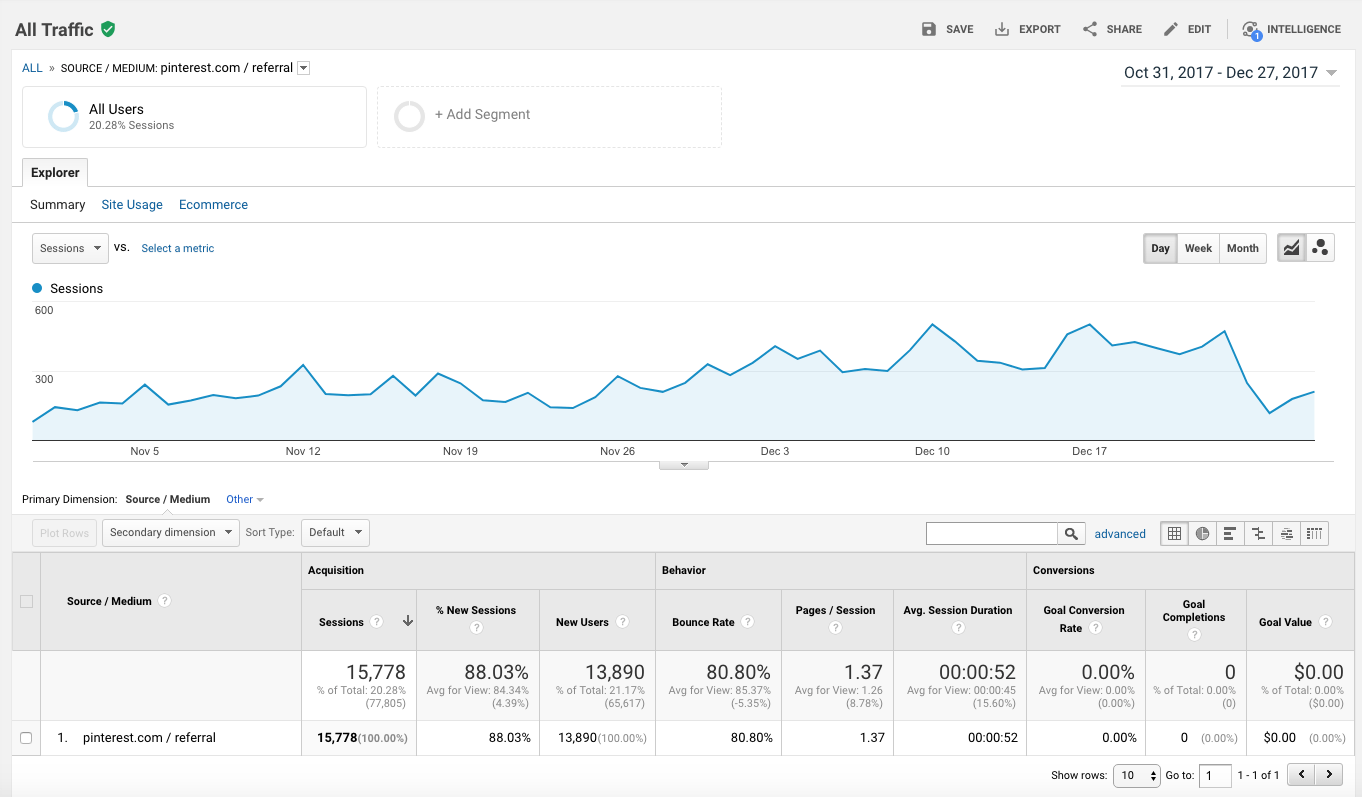Collapse the chart using the handle below timeline
The height and width of the screenshot is (797, 1362).
point(684,464)
